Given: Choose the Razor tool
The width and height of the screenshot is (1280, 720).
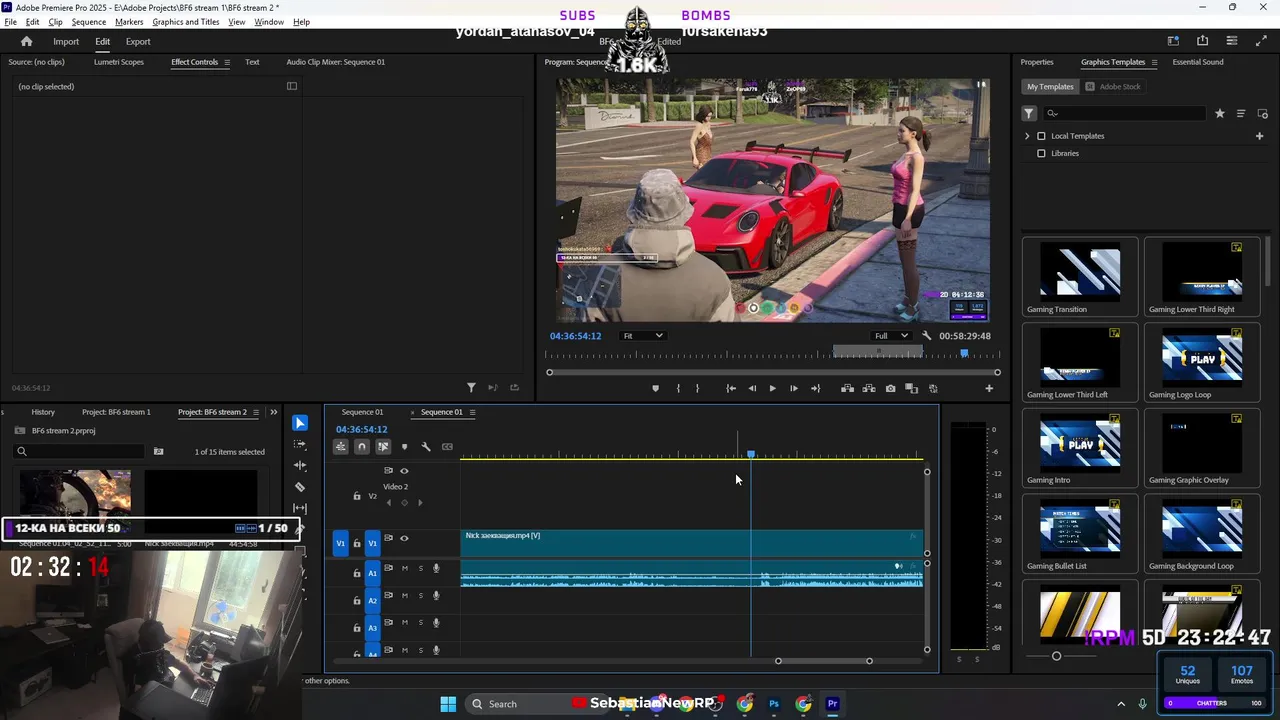Looking at the screenshot, I should click(300, 487).
